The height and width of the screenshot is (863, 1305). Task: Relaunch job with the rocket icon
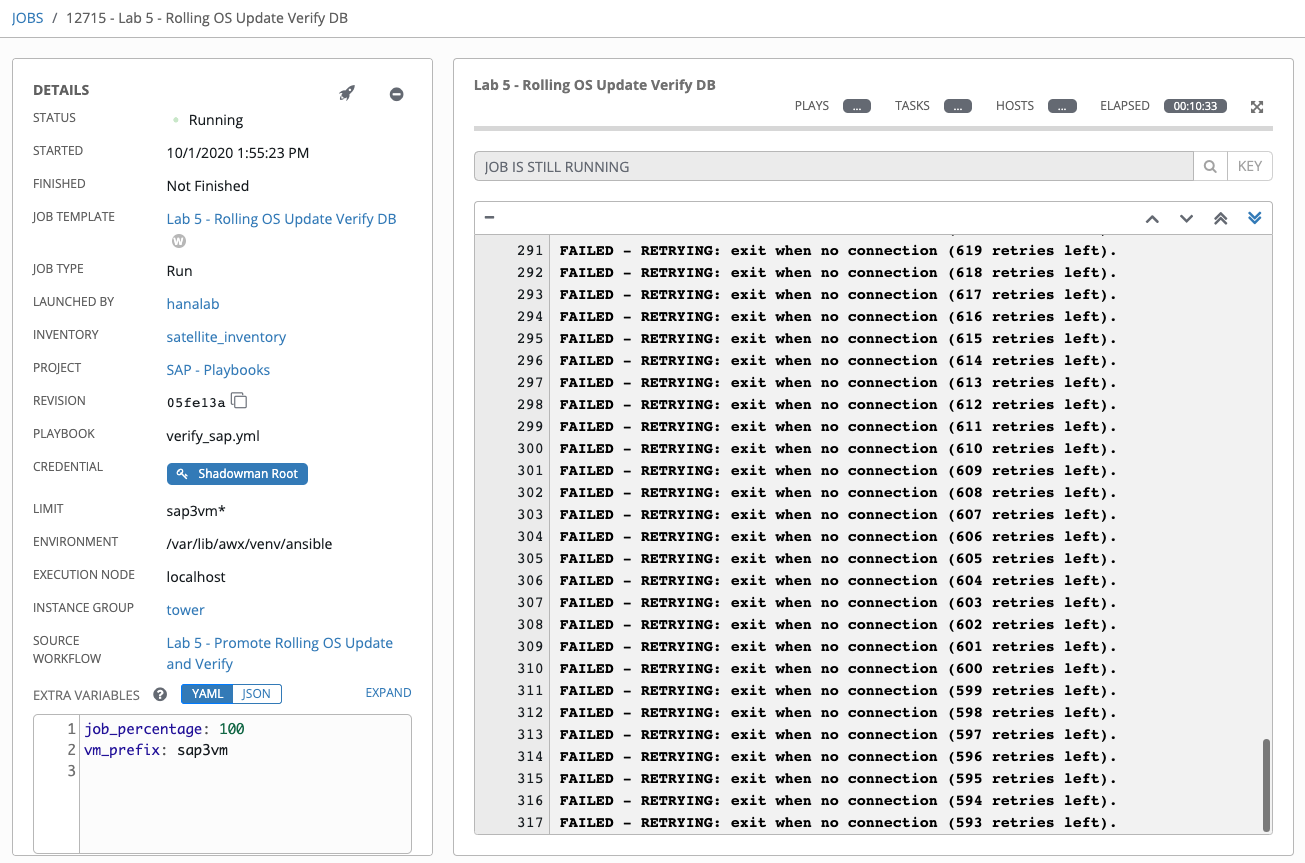tap(347, 94)
